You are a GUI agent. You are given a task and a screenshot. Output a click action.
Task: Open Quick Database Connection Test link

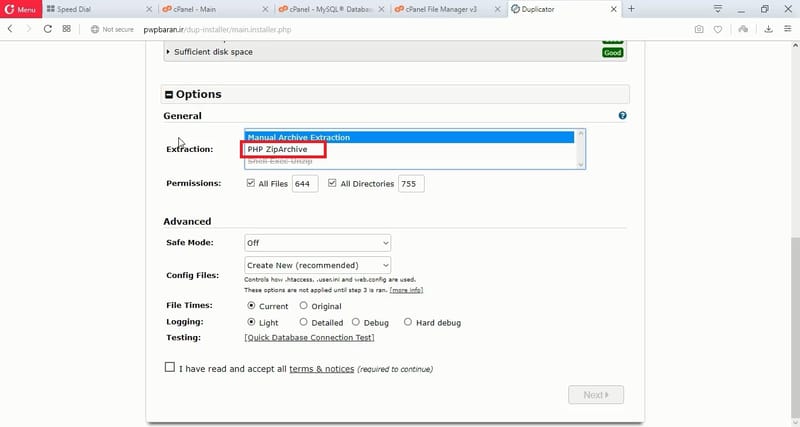point(309,338)
